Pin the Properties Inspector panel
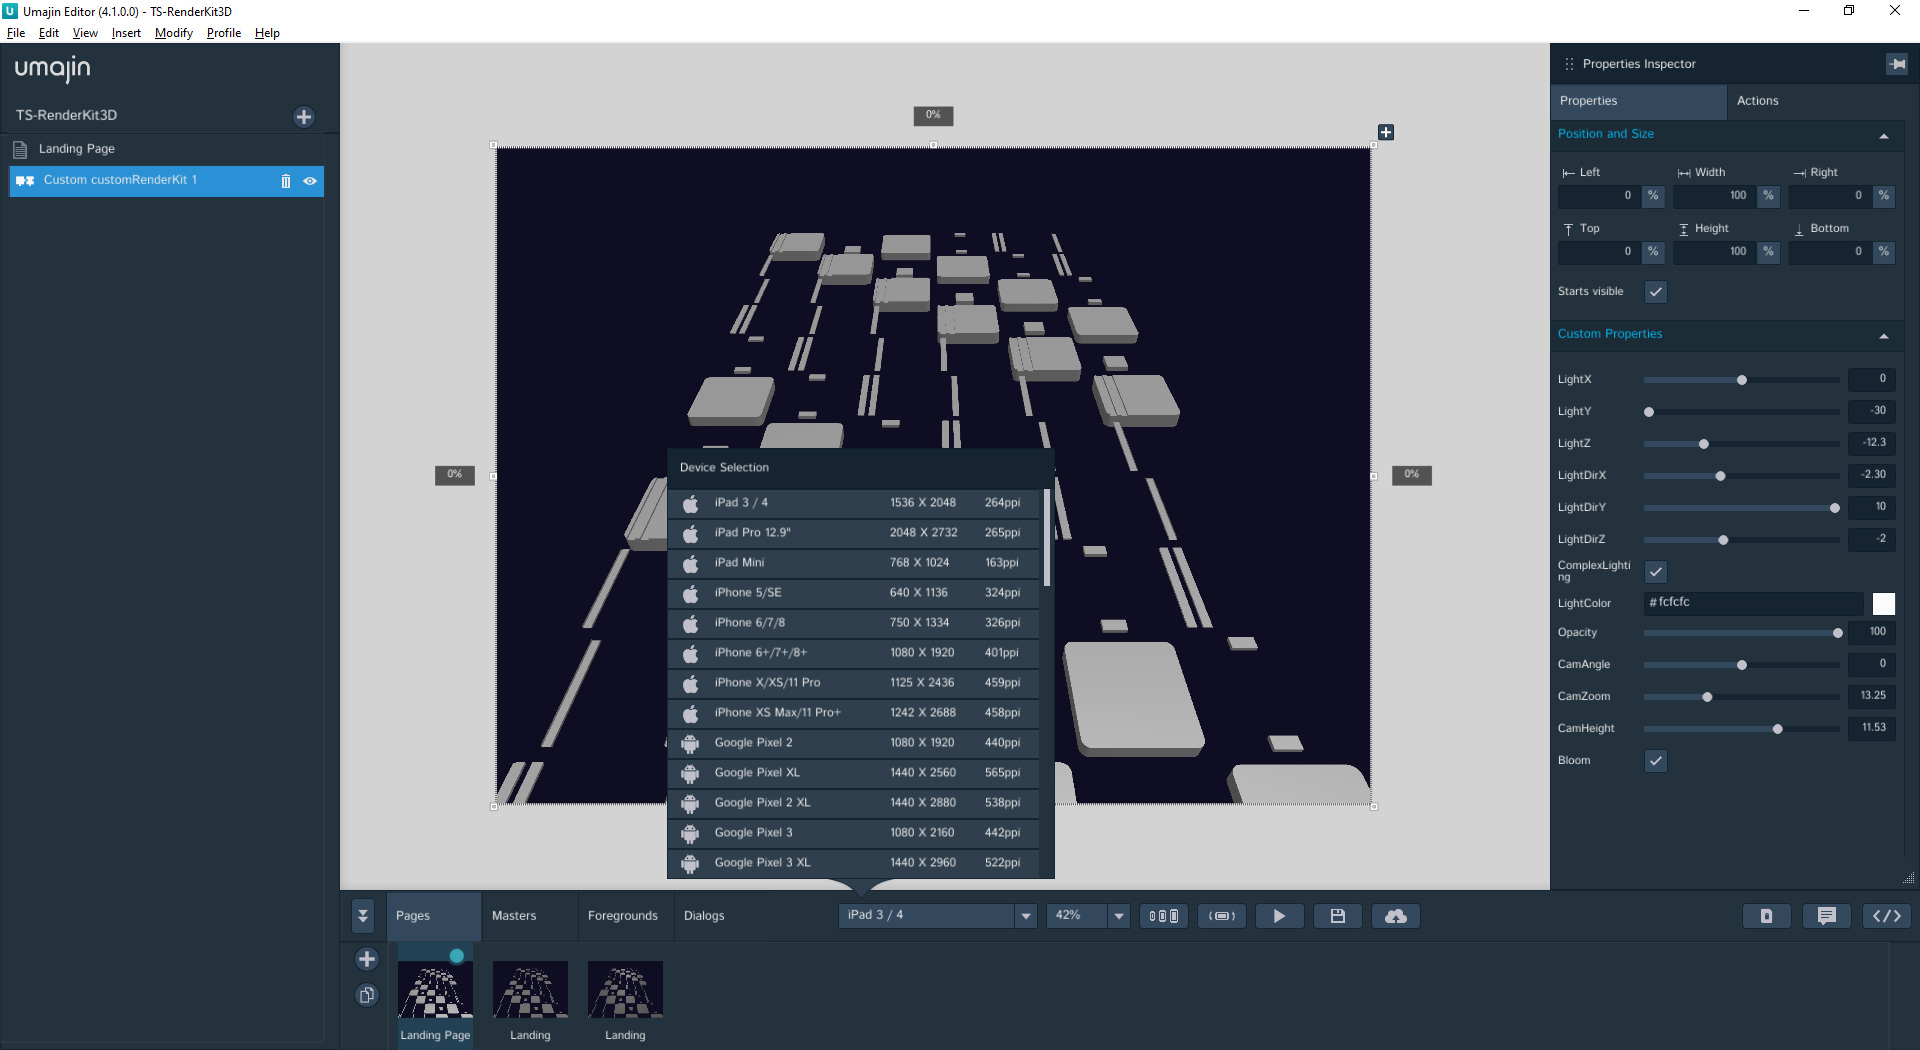 coord(1897,64)
